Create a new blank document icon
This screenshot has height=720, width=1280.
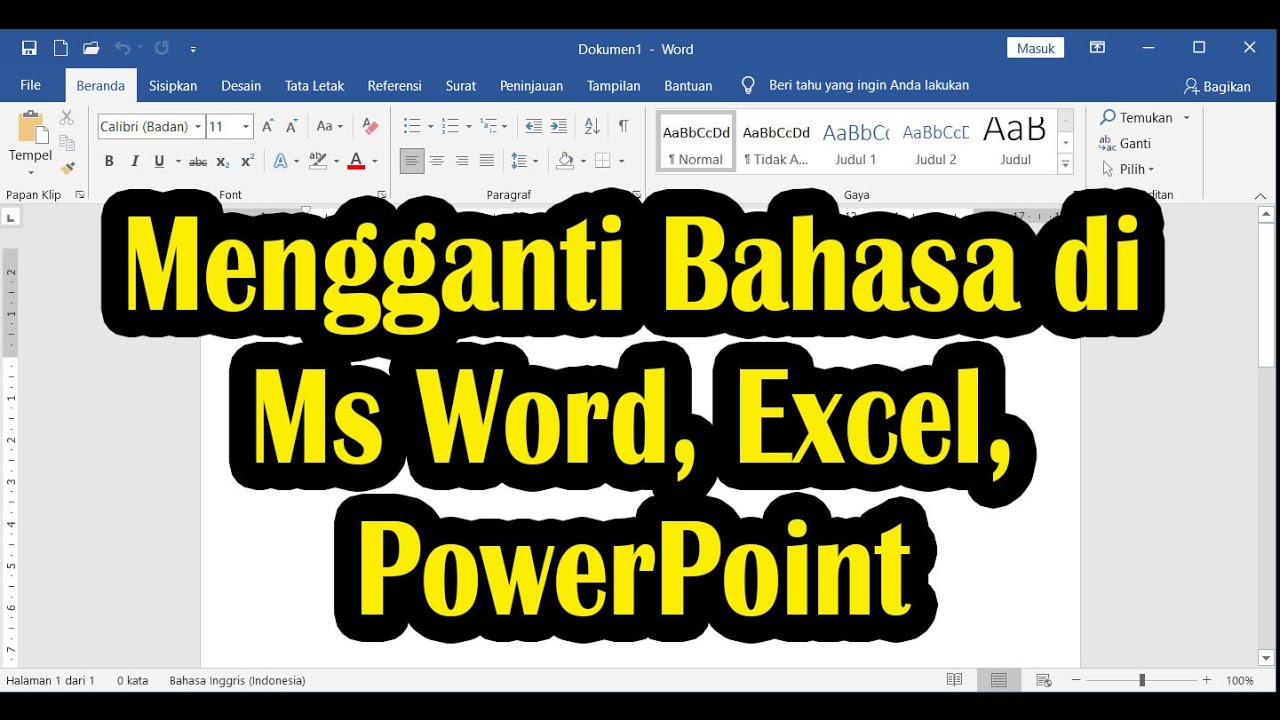[60, 48]
